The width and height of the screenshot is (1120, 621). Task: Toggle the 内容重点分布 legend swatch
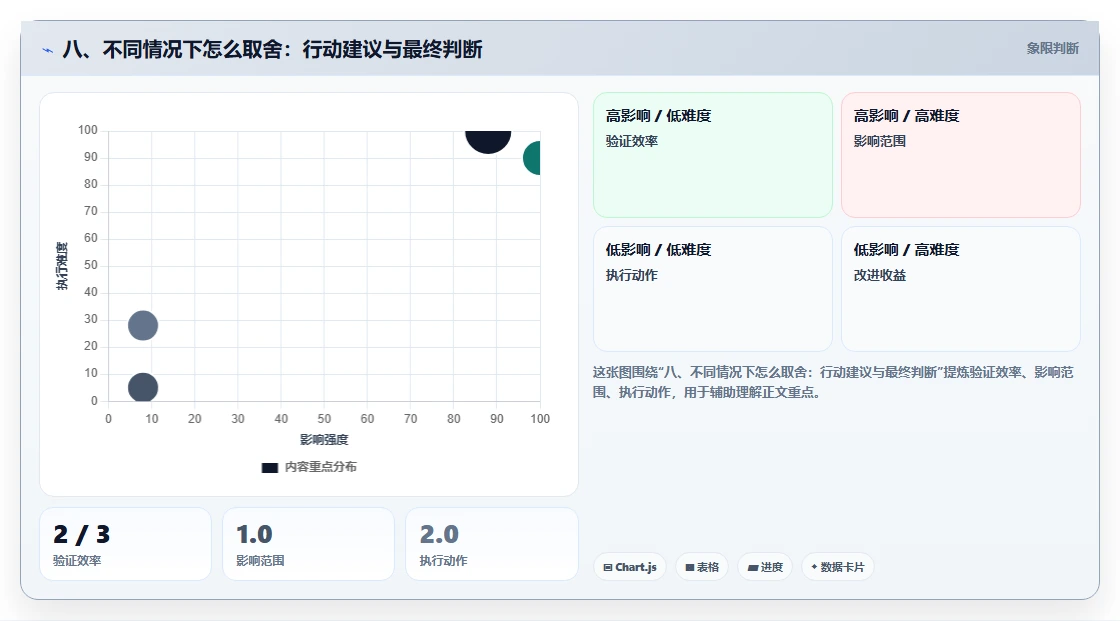(x=269, y=467)
